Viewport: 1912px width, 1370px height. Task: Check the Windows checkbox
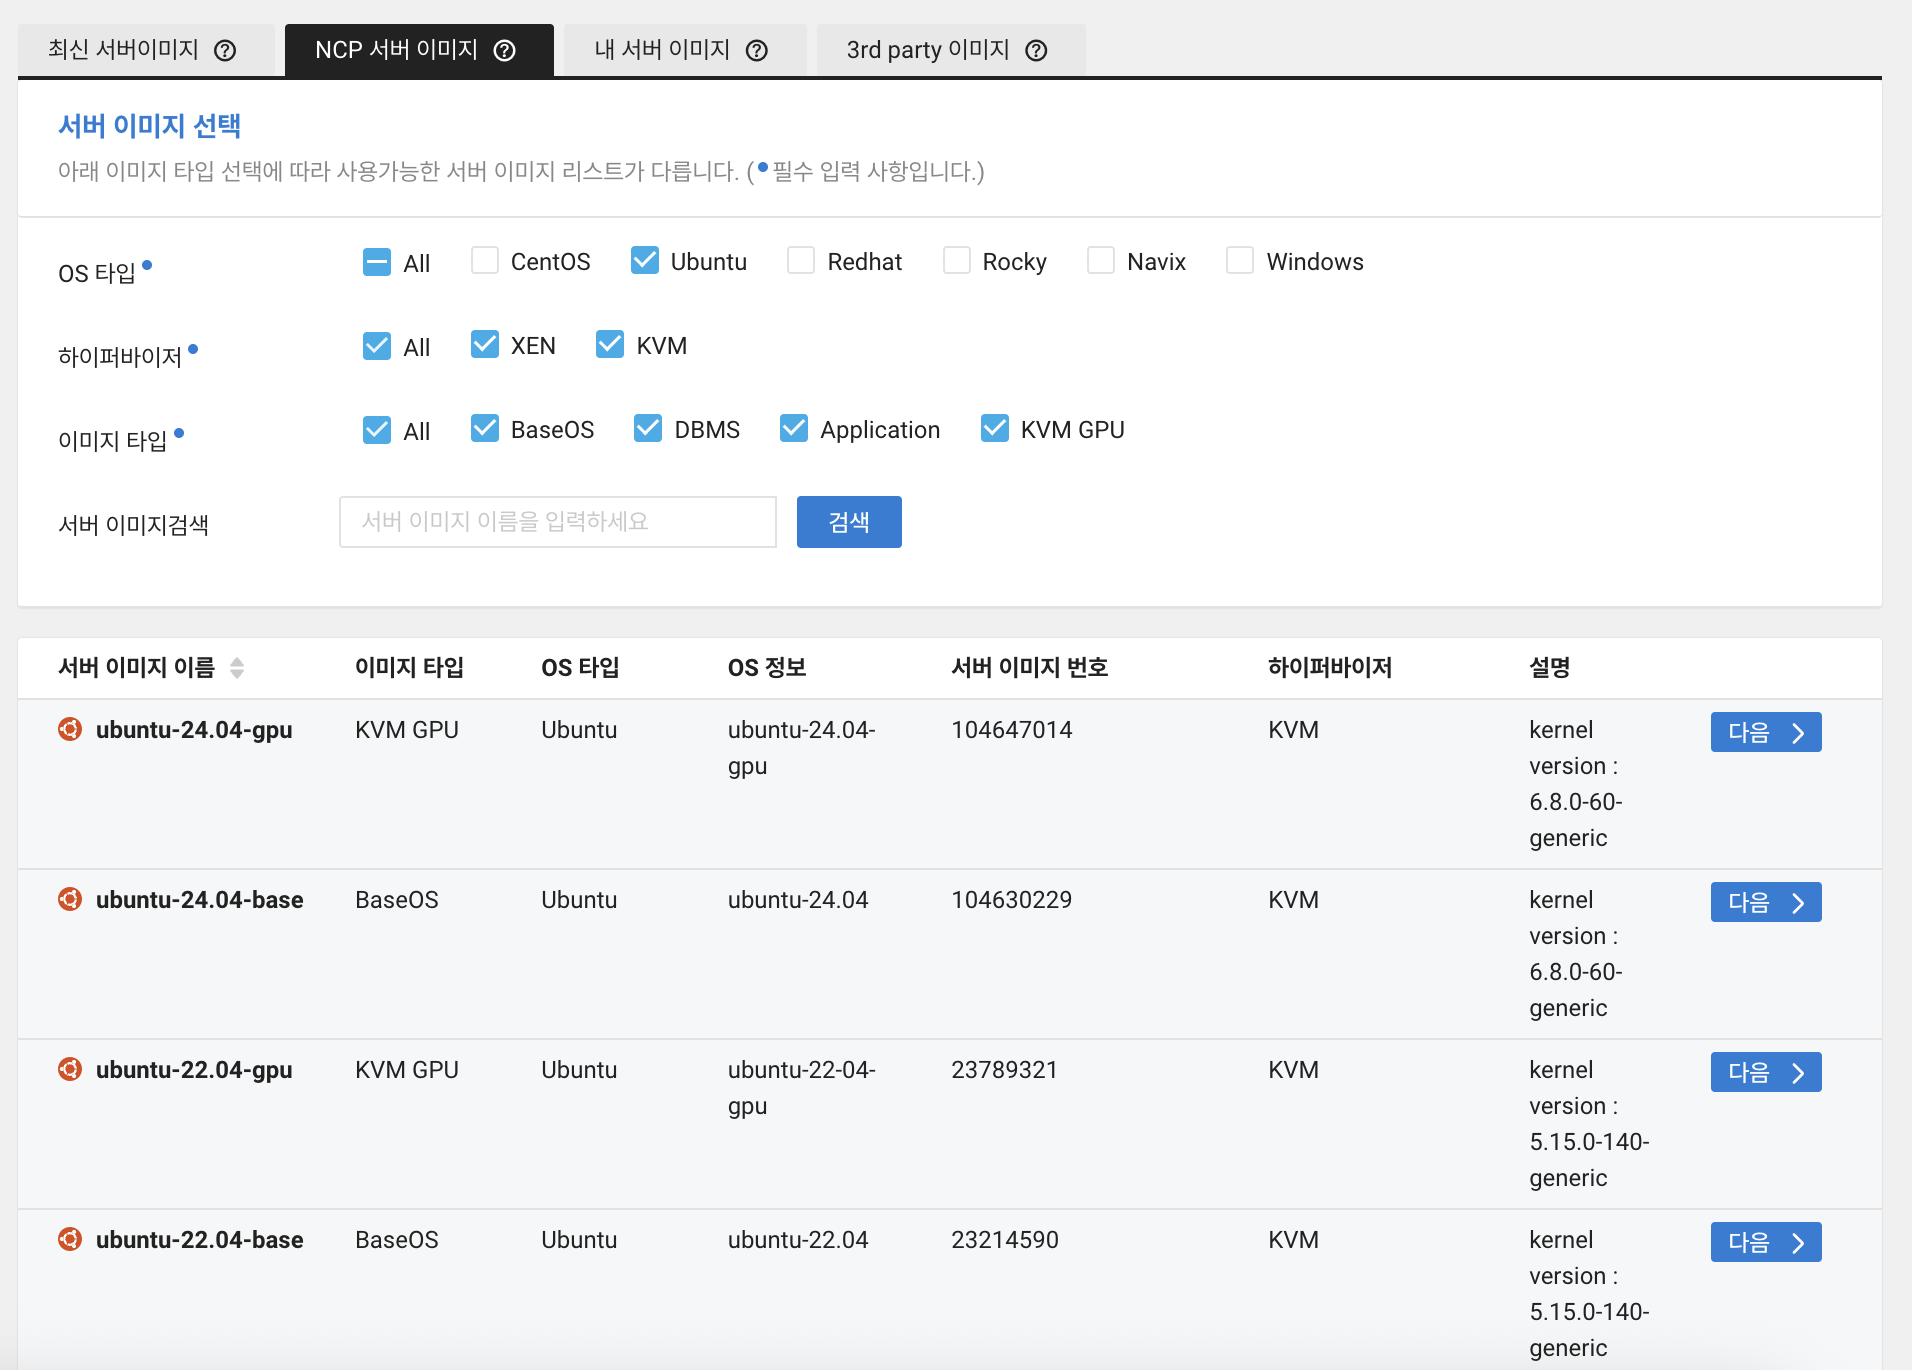1240,261
